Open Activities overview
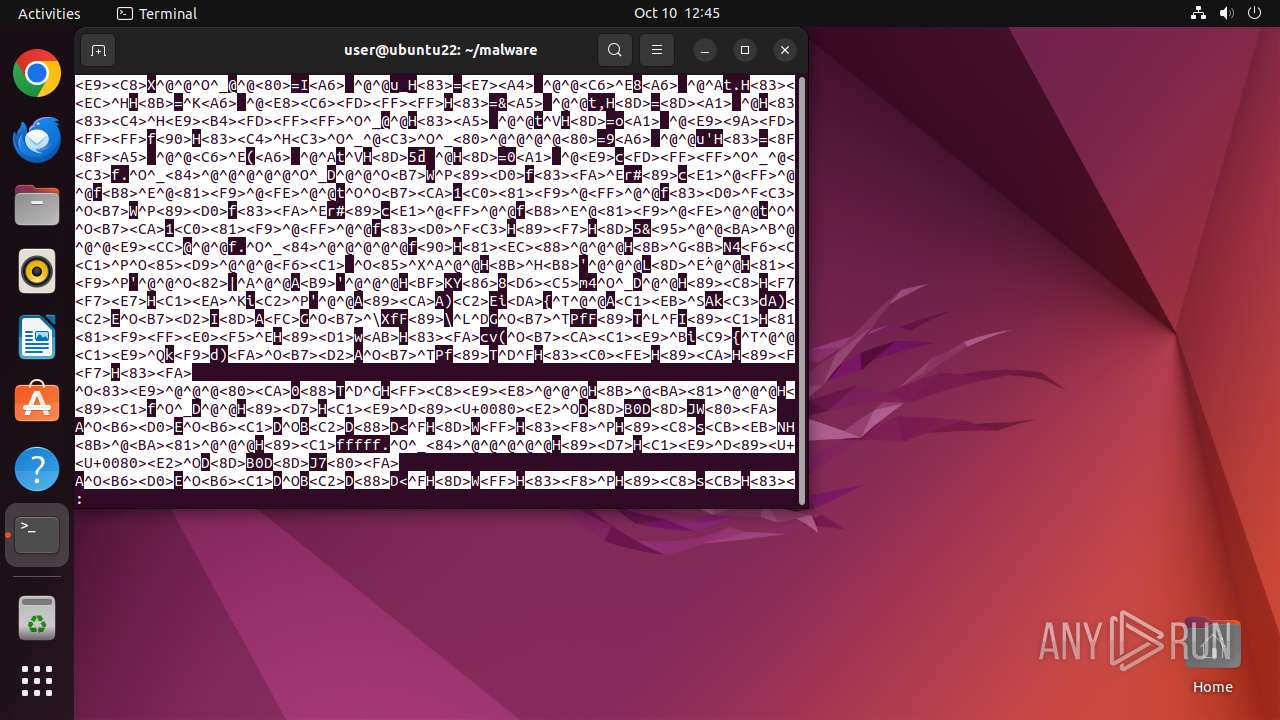Screen dimensions: 1280x720 pyautogui.click(x=49, y=13)
